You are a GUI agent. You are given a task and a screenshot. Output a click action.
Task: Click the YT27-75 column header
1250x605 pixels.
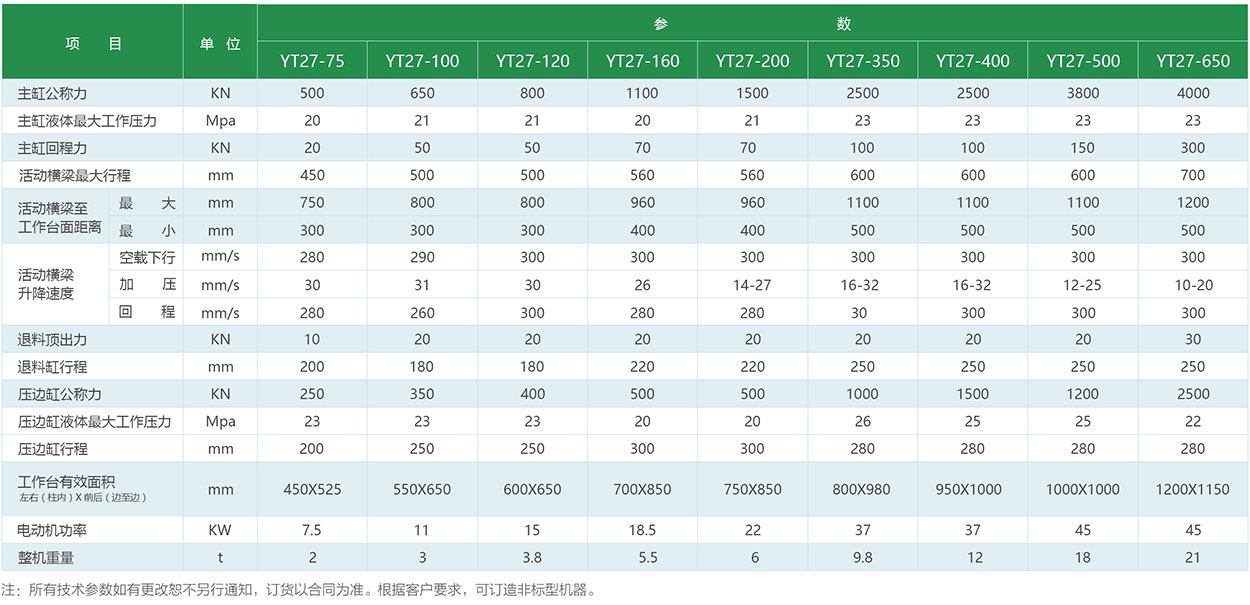[312, 61]
